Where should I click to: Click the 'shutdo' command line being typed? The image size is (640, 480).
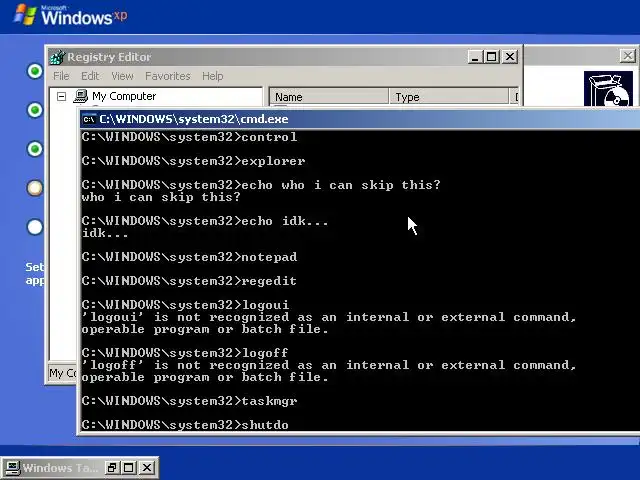click(185, 425)
